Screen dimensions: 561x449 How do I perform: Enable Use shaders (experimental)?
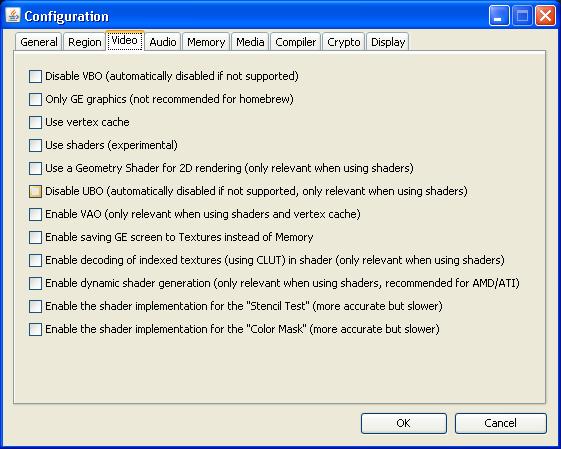(35, 145)
